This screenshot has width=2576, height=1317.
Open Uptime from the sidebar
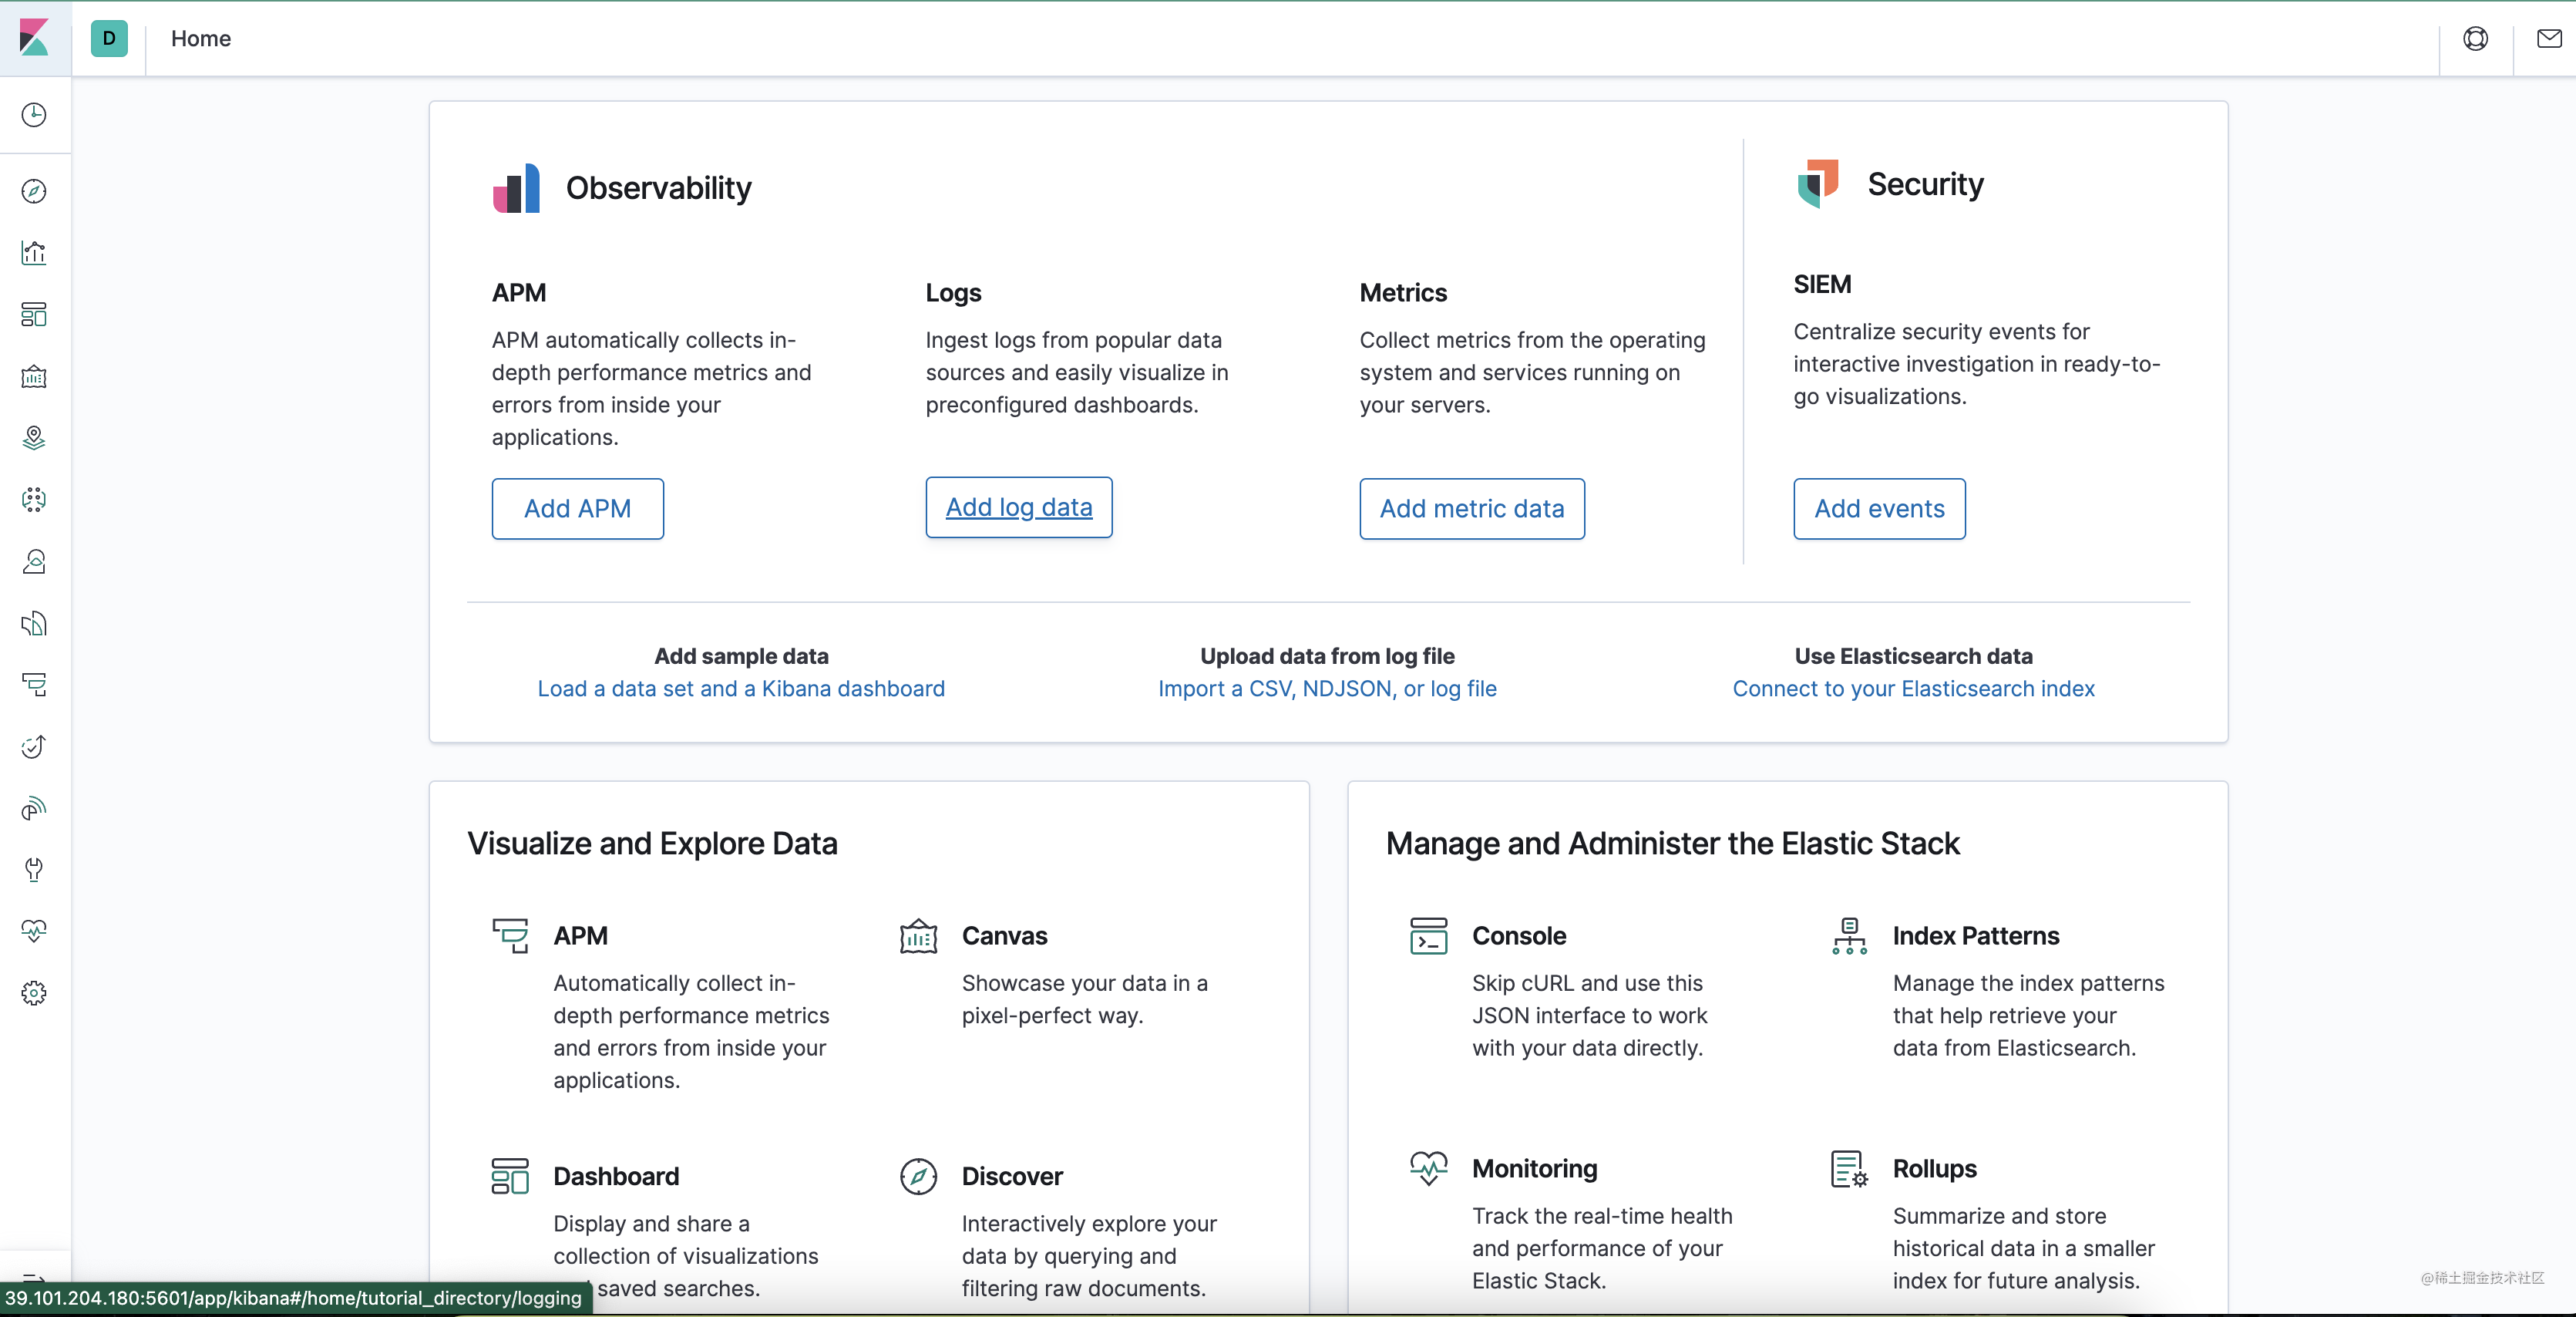coord(34,746)
